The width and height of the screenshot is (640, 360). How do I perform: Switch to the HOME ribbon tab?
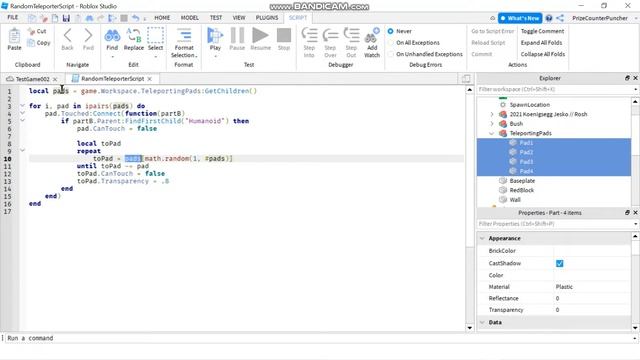[162, 18]
